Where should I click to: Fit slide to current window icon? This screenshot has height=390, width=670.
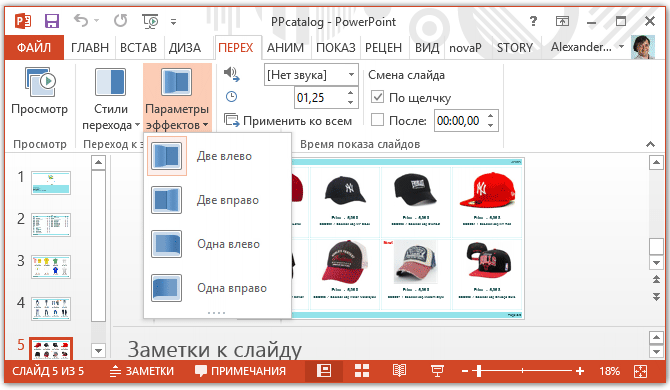[640, 371]
